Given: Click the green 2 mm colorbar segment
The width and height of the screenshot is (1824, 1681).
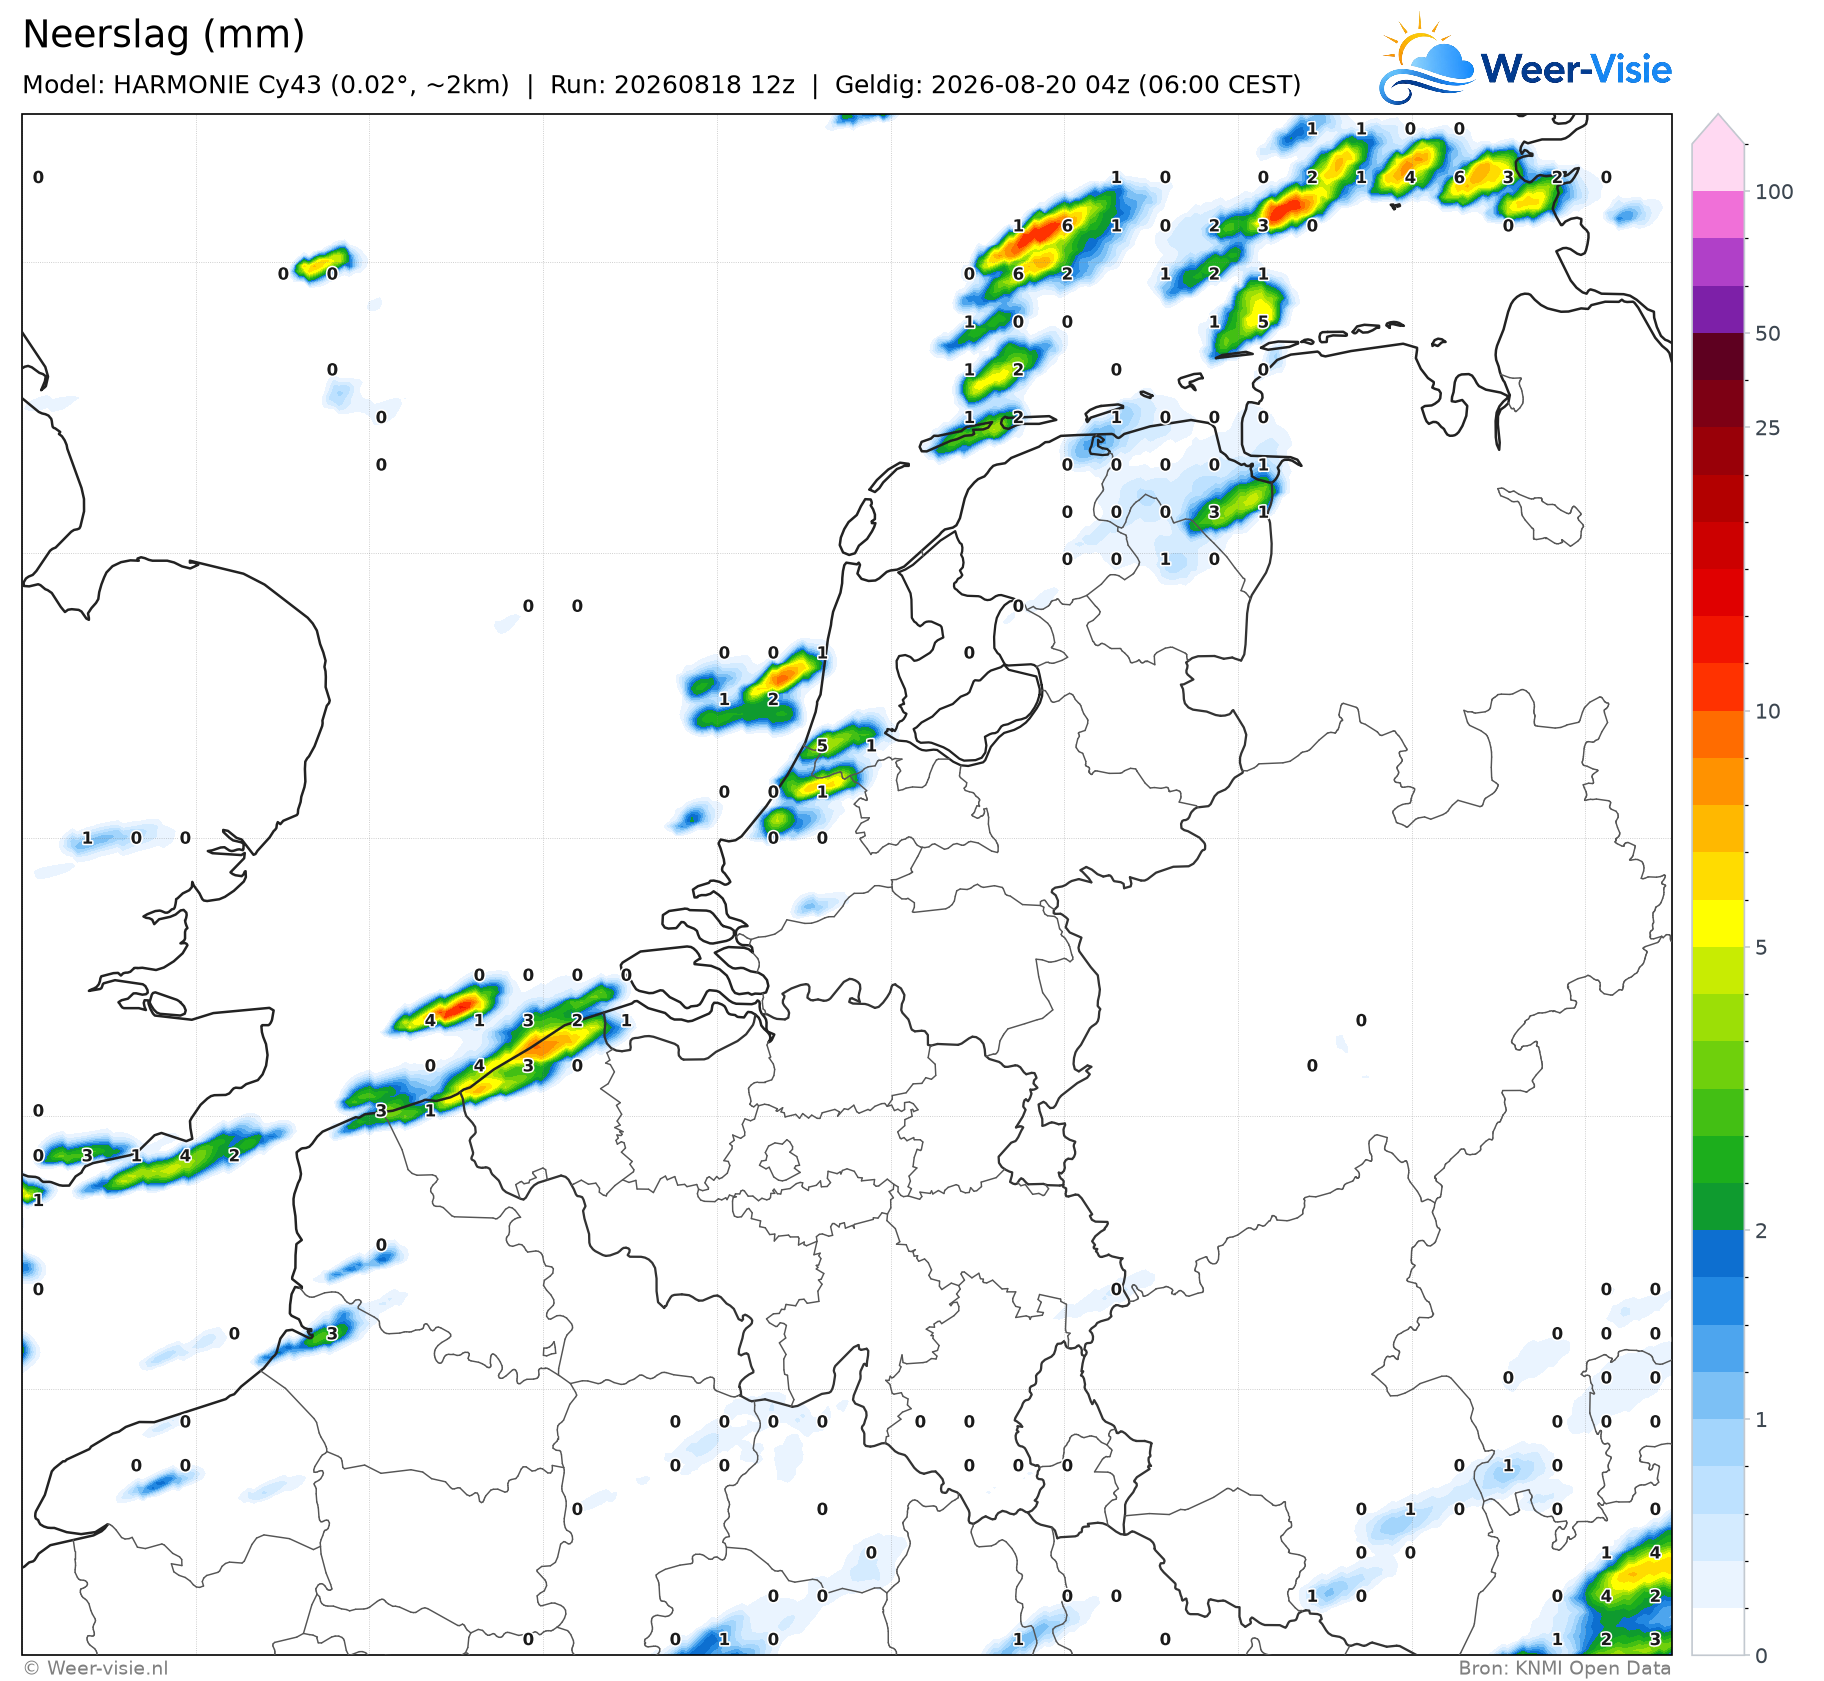Looking at the screenshot, I should 1718,1207.
